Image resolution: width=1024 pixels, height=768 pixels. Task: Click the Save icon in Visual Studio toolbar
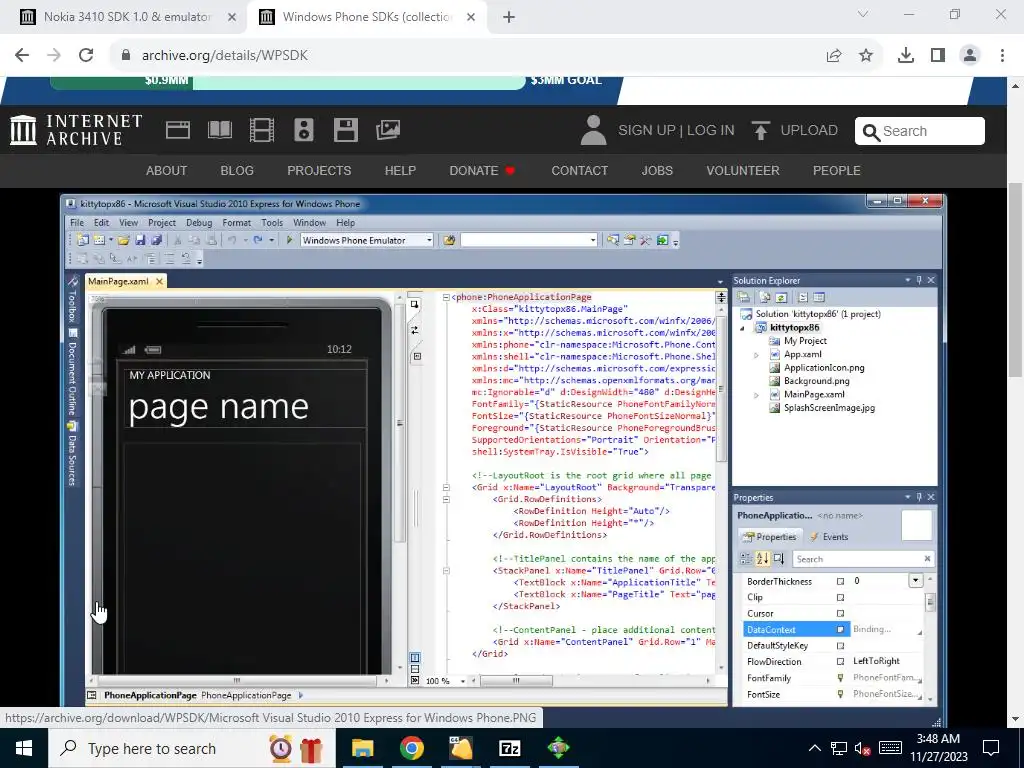[140, 240]
